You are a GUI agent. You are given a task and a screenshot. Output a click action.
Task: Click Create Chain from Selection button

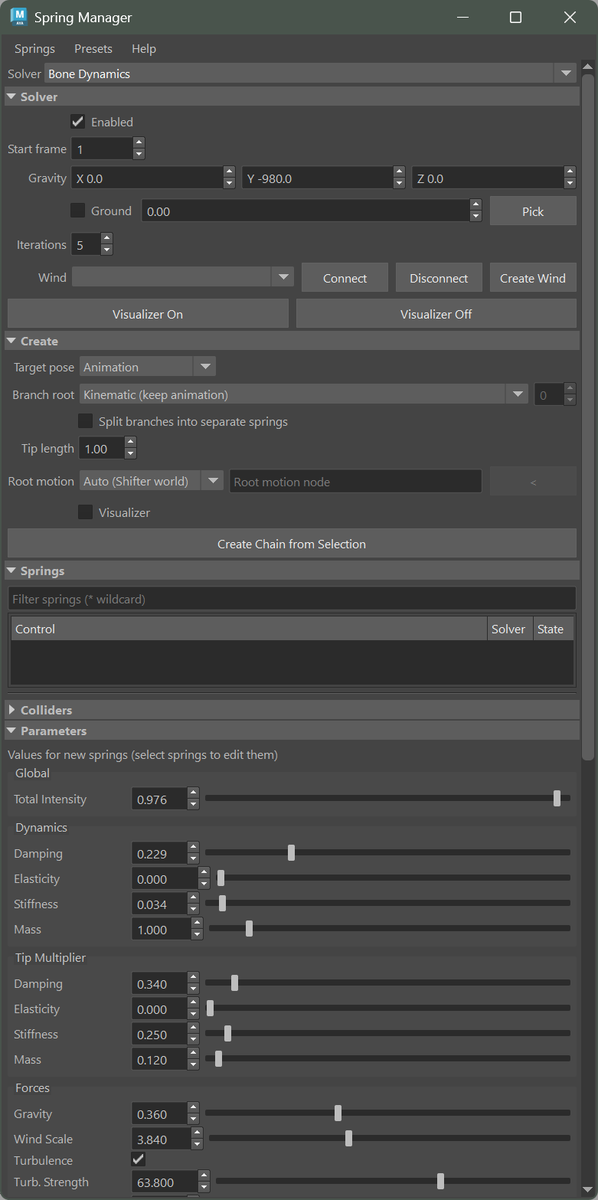tap(292, 544)
